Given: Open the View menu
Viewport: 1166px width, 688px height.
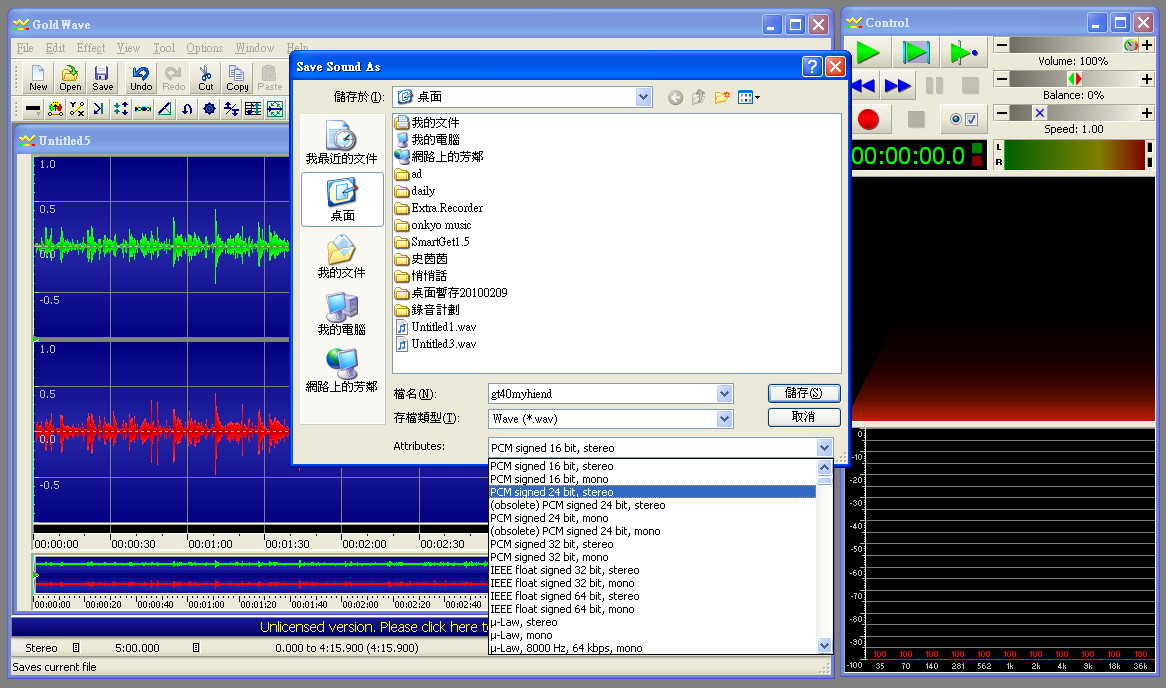Looking at the screenshot, I should 128,48.
